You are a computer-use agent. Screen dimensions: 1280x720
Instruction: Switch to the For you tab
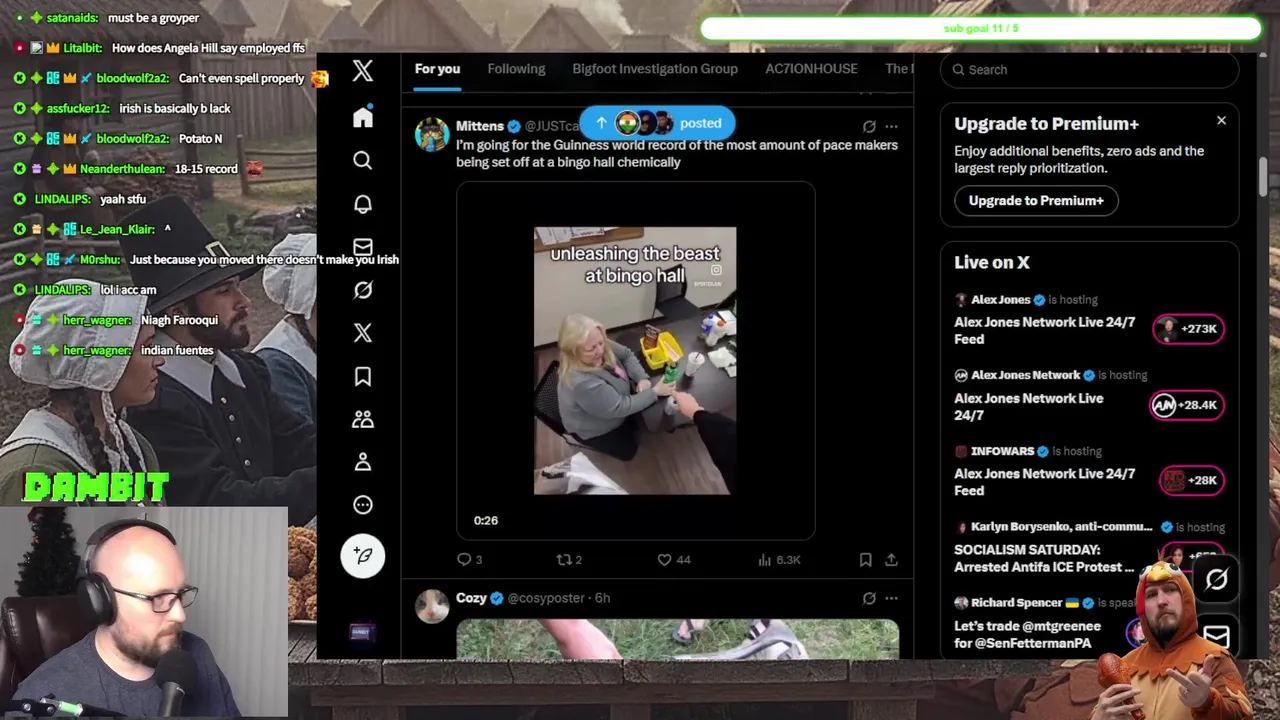[x=437, y=69]
